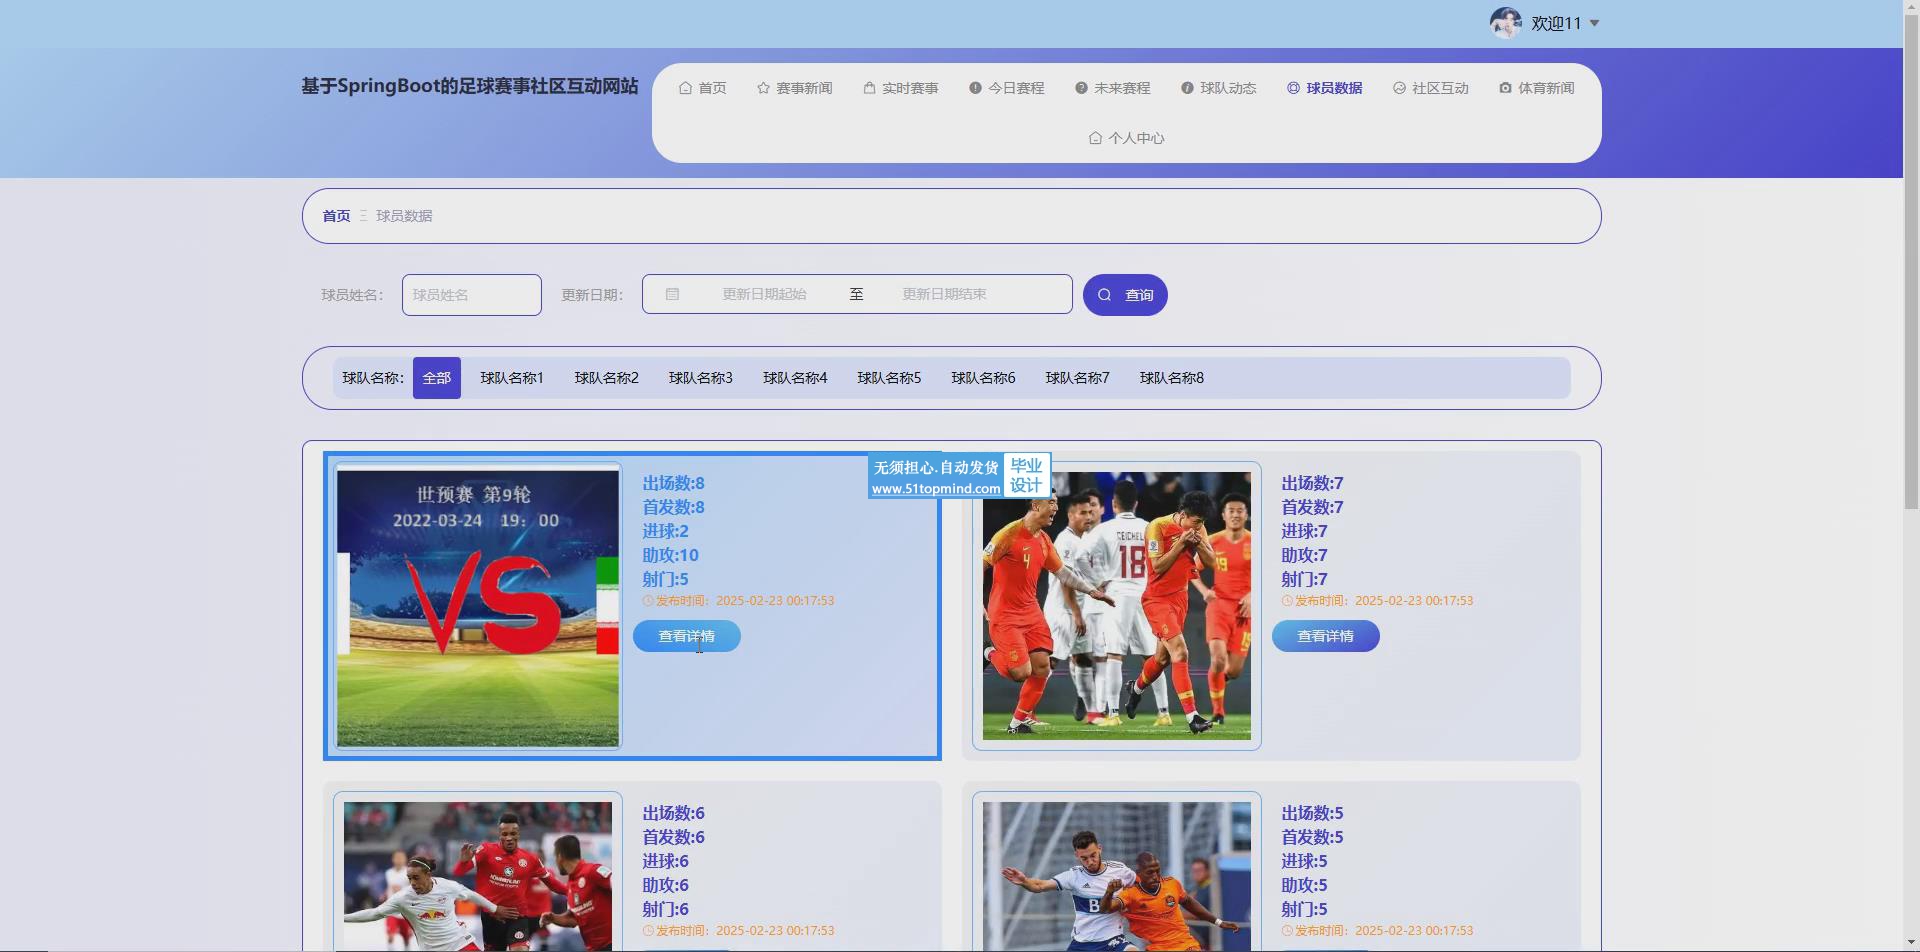The image size is (1920, 952).
Task: Click the camera icon next to 体育新闻
Action: 1505,88
